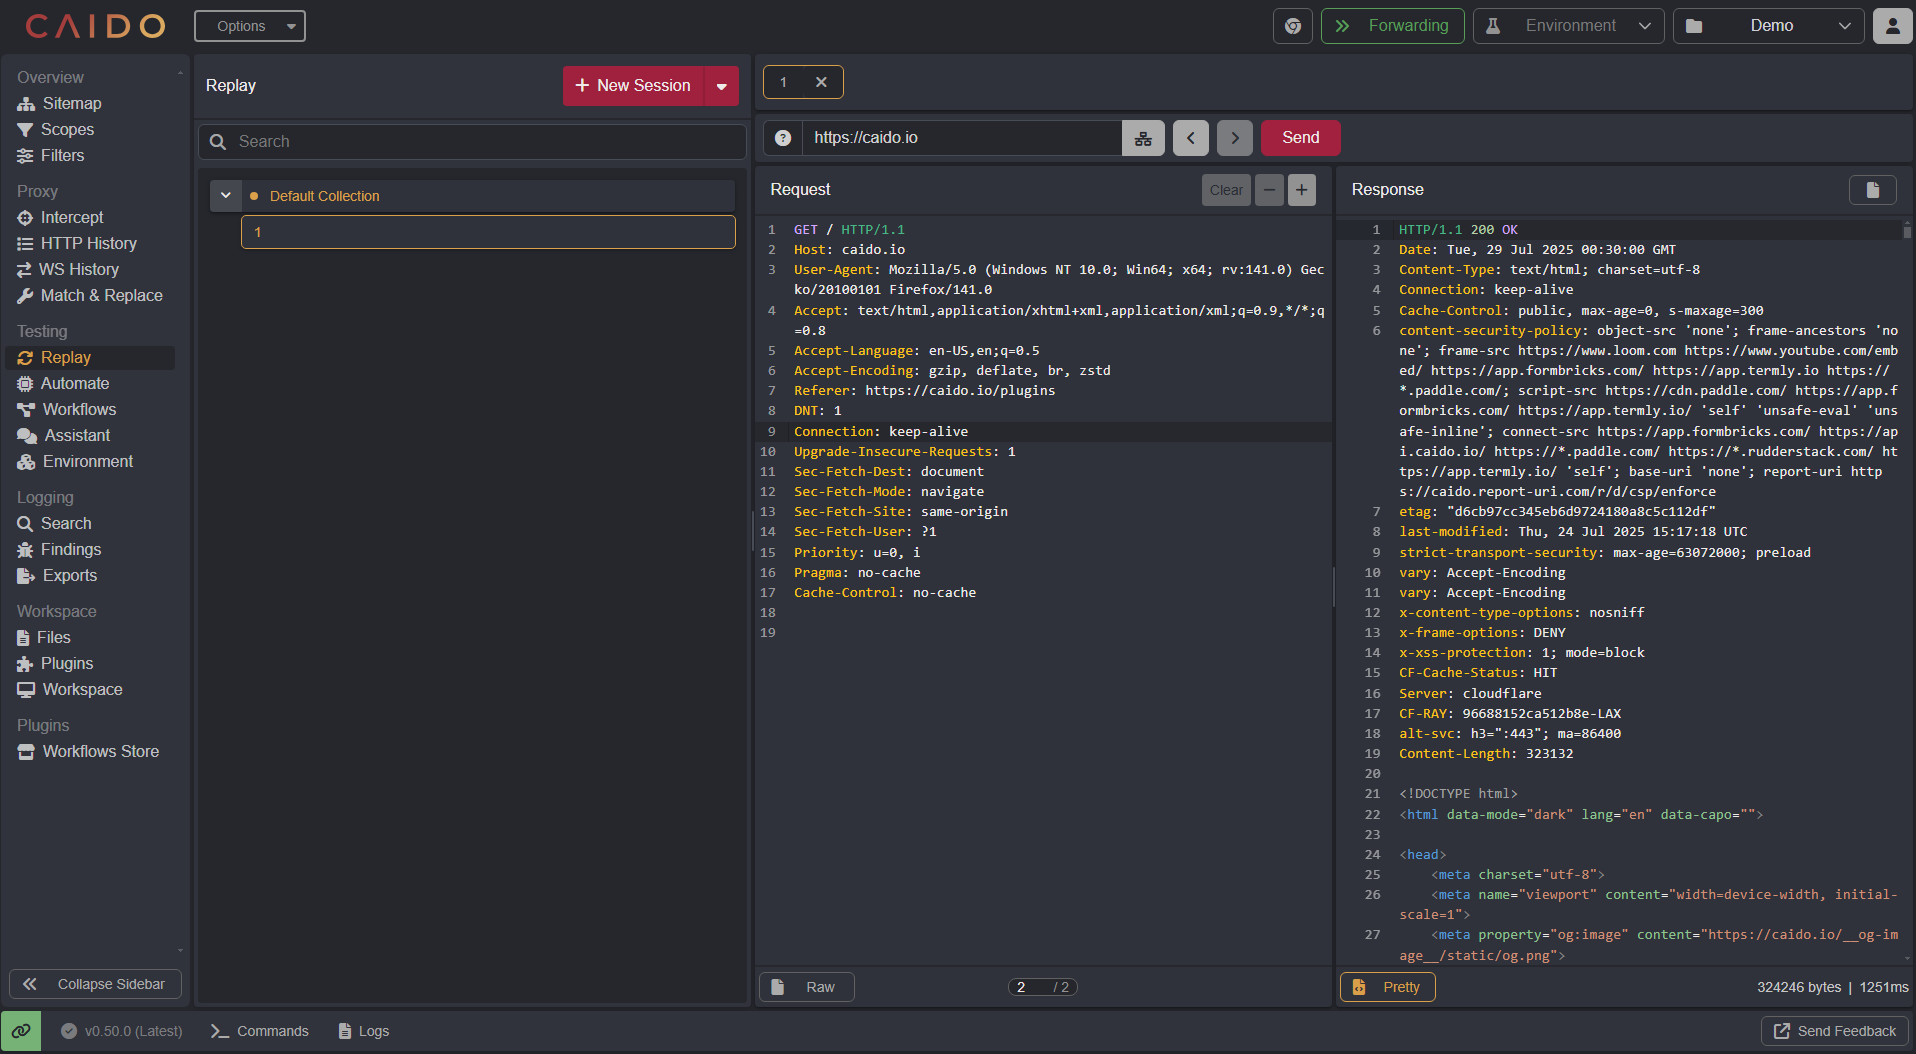The image size is (1916, 1054).
Task: Click the minus icon in Request header
Action: point(1269,190)
